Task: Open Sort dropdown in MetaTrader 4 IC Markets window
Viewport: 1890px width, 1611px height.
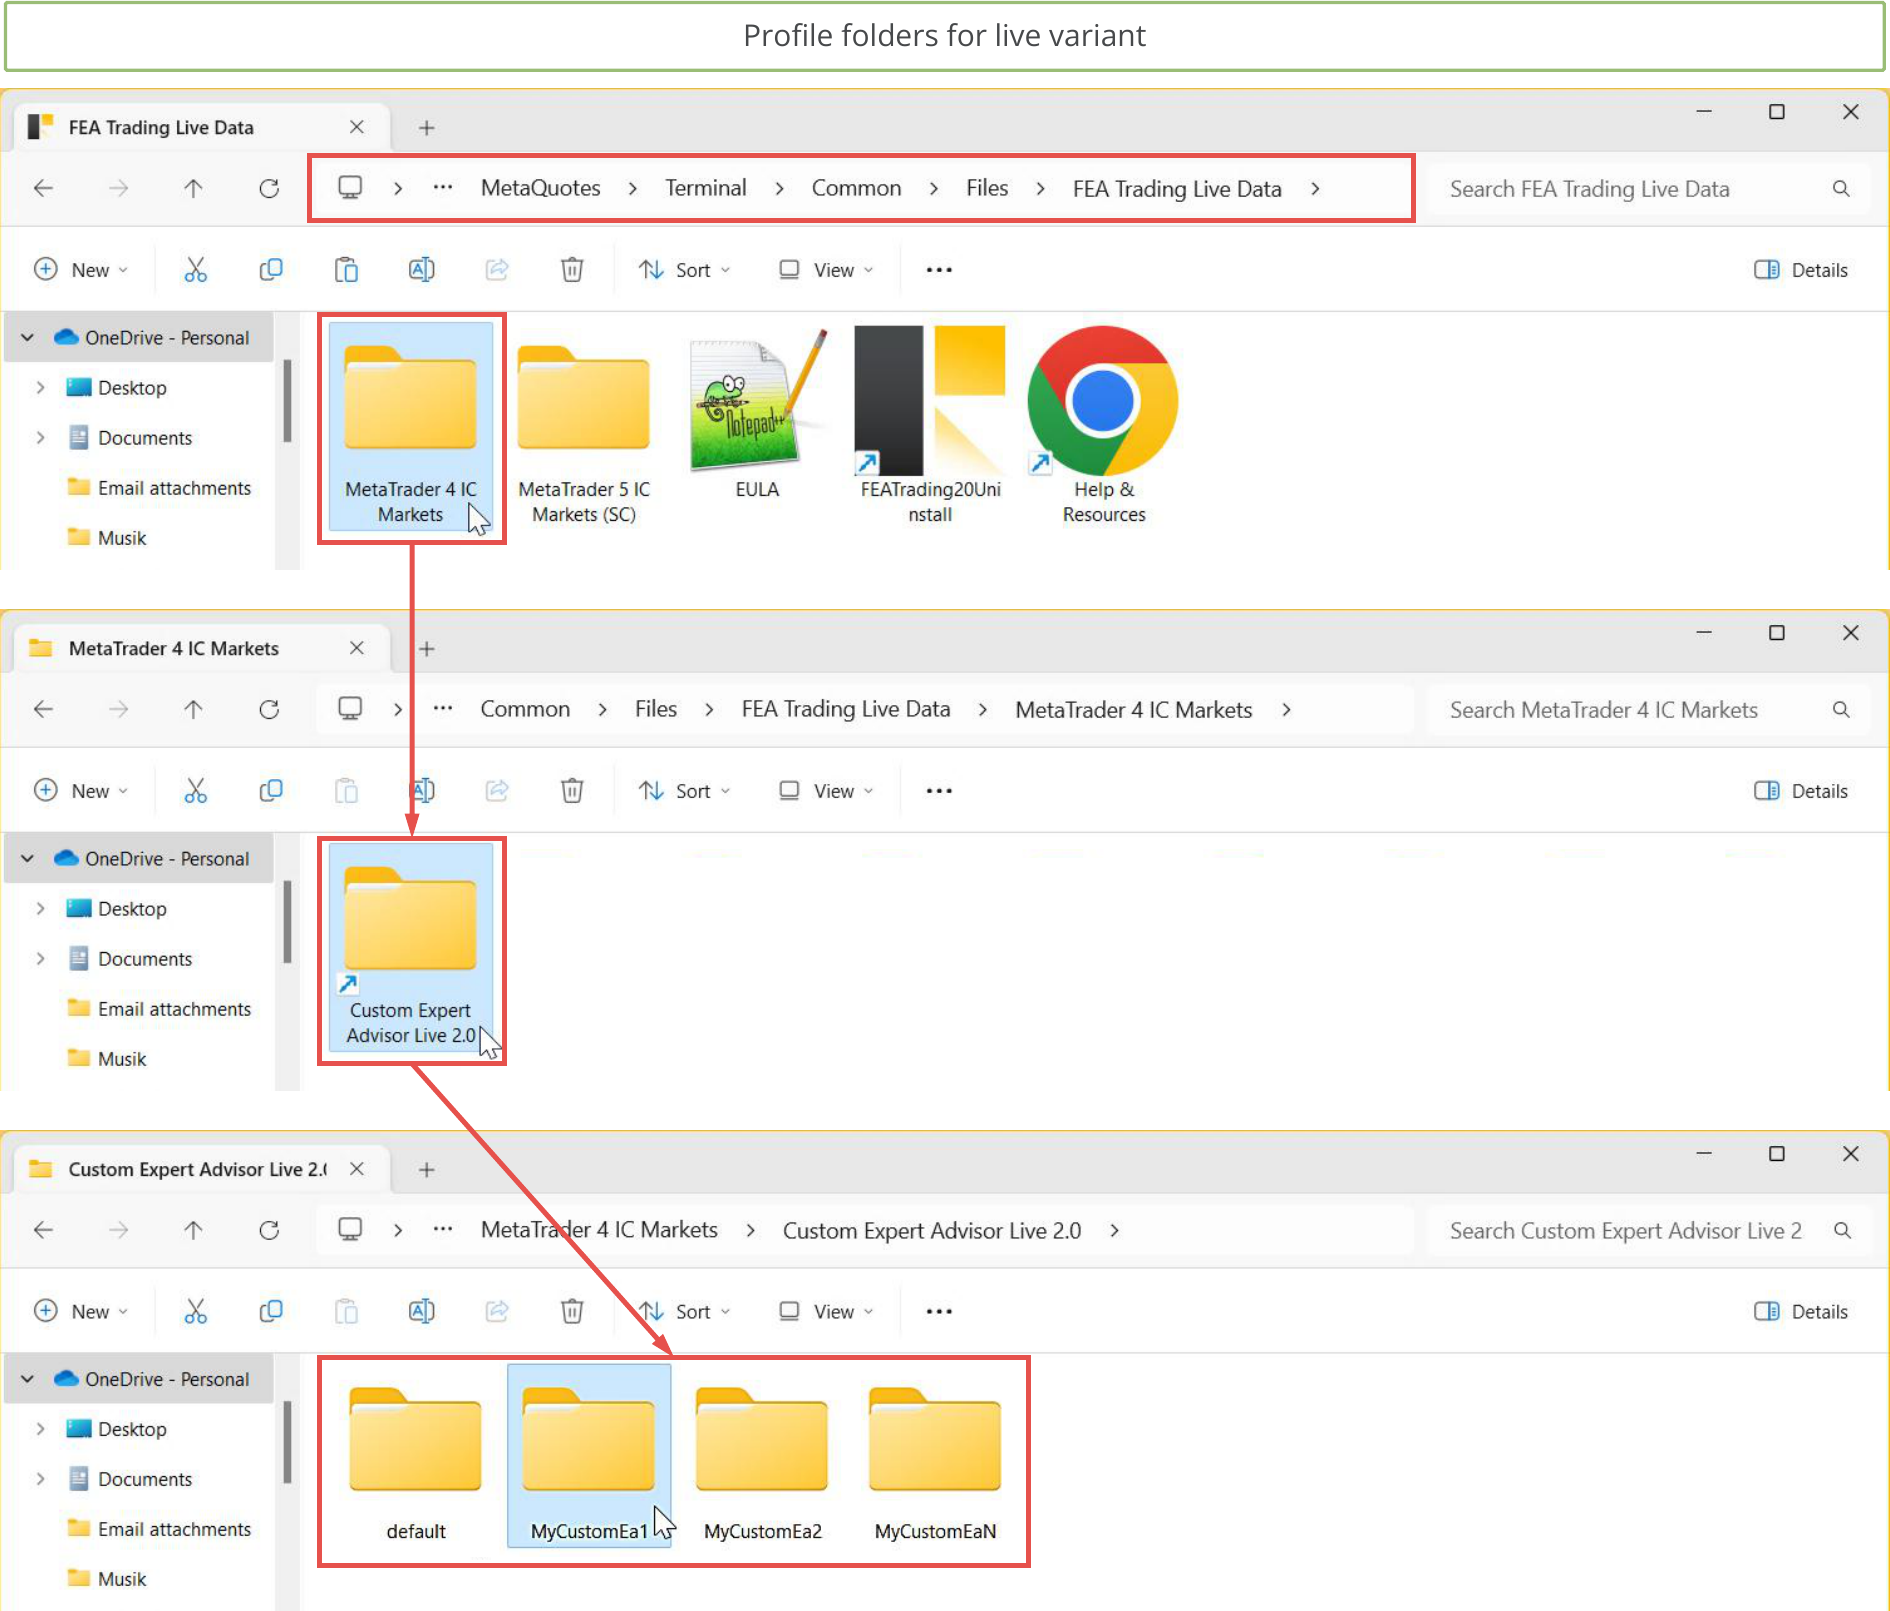Action: [x=685, y=791]
